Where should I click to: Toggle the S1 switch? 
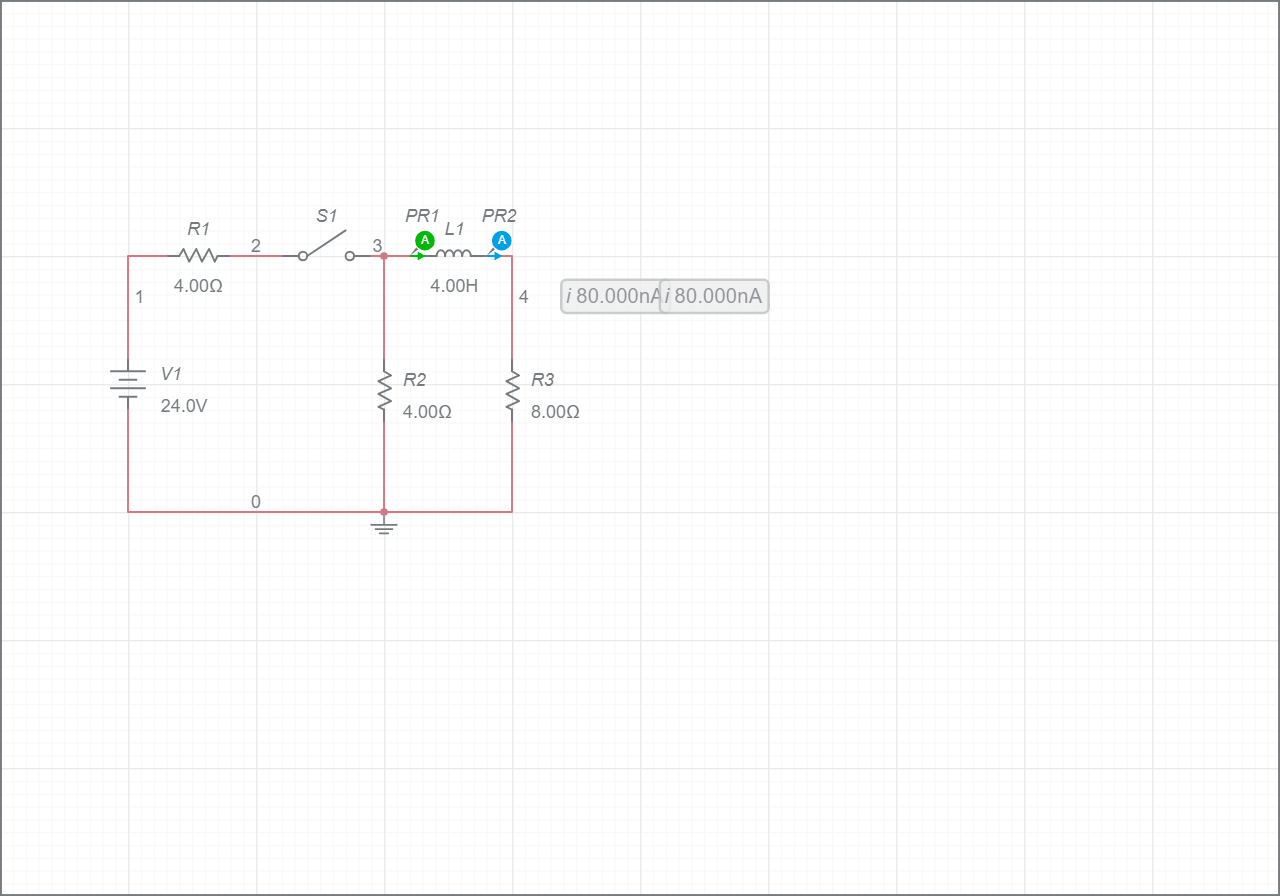tap(326, 248)
